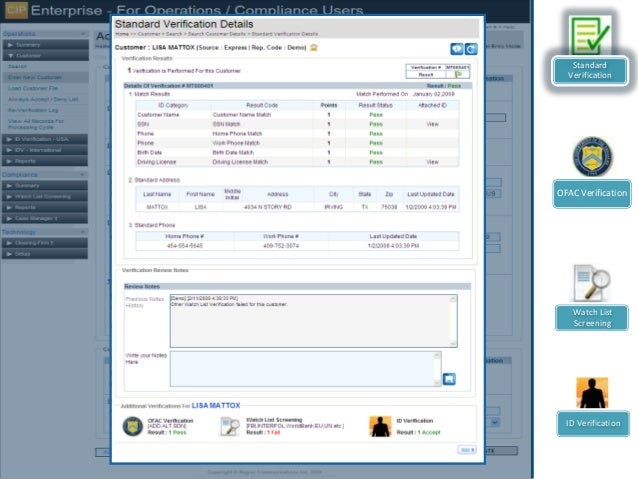This screenshot has height=479, width=638.
Task: Expand Watch List Screening in the sidebar
Action: tap(45, 197)
